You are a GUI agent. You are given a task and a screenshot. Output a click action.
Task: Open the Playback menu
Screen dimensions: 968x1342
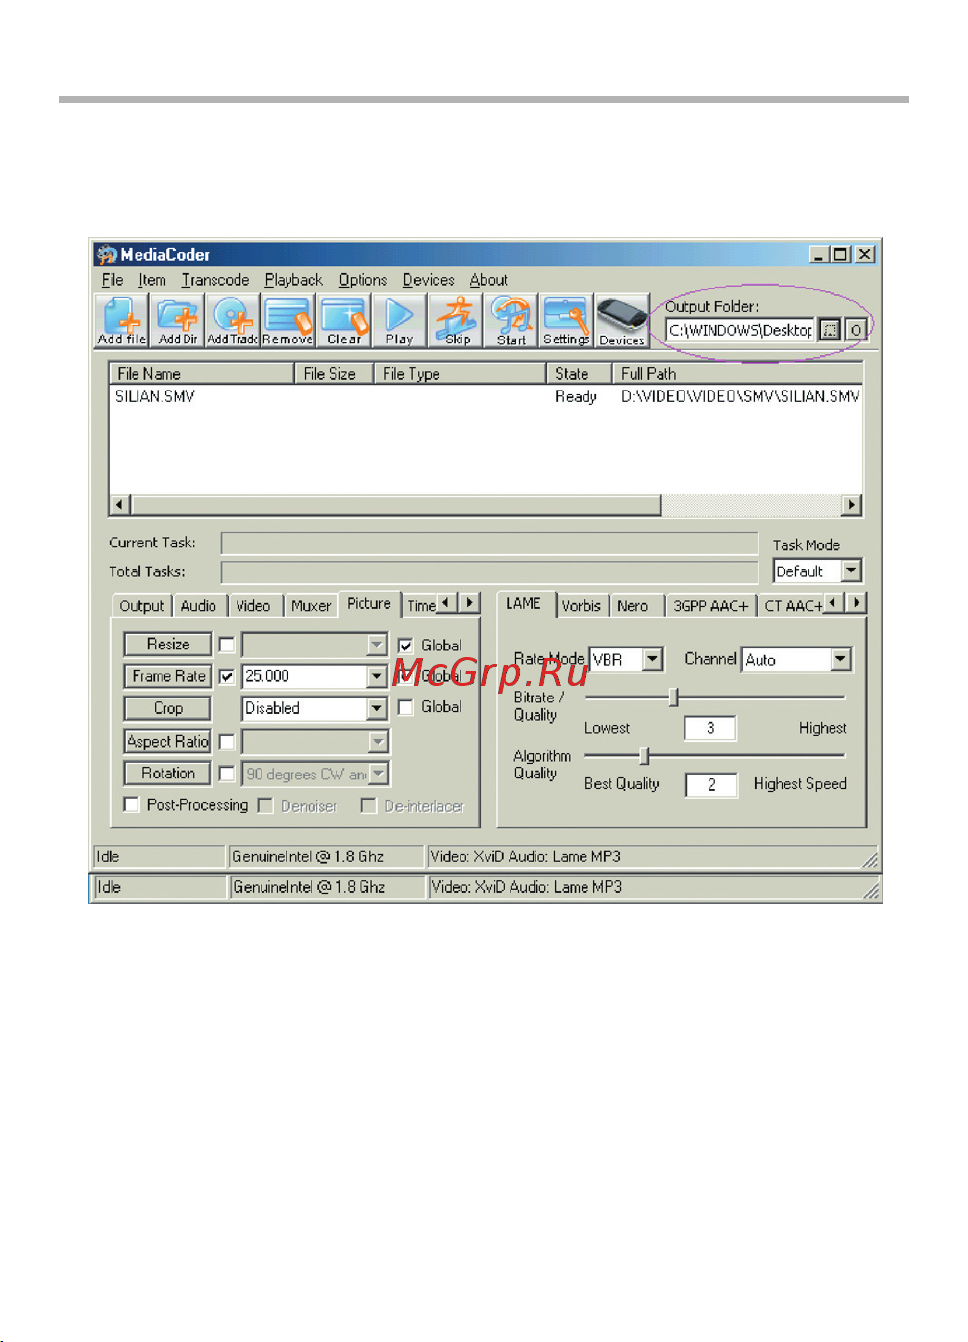[x=293, y=280]
